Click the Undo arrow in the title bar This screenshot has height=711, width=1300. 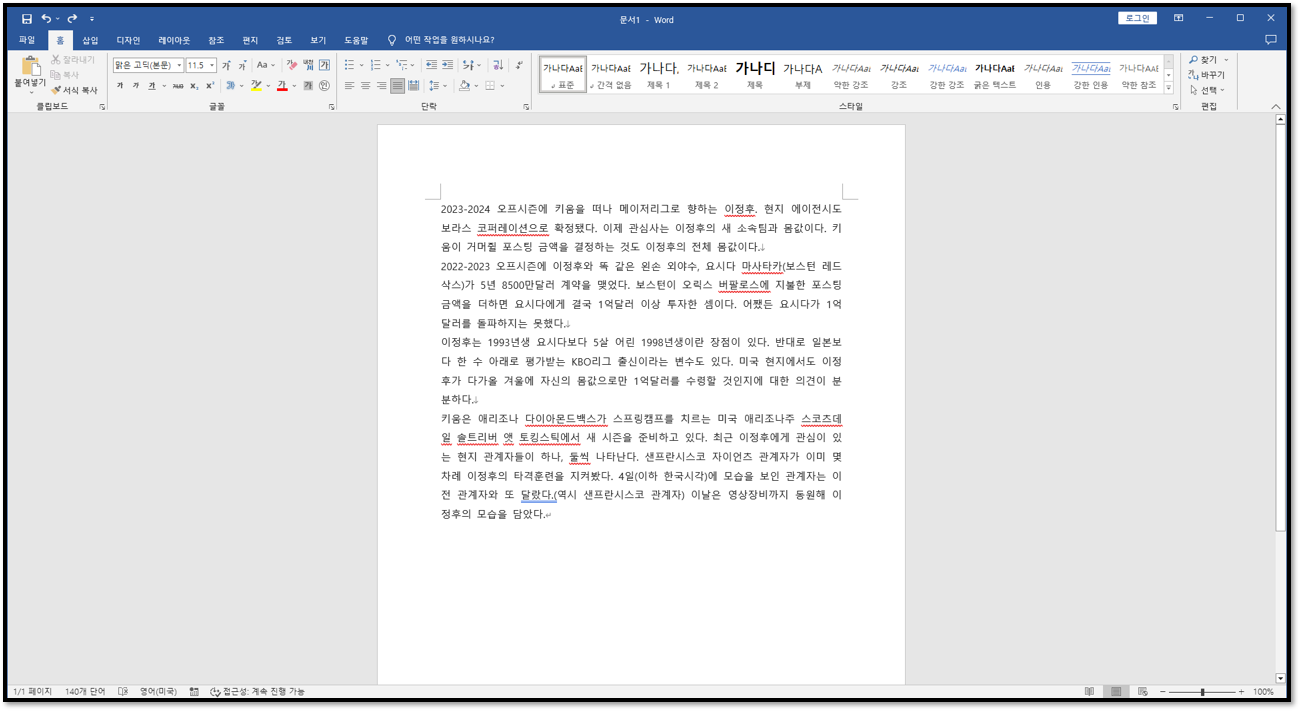click(46, 19)
